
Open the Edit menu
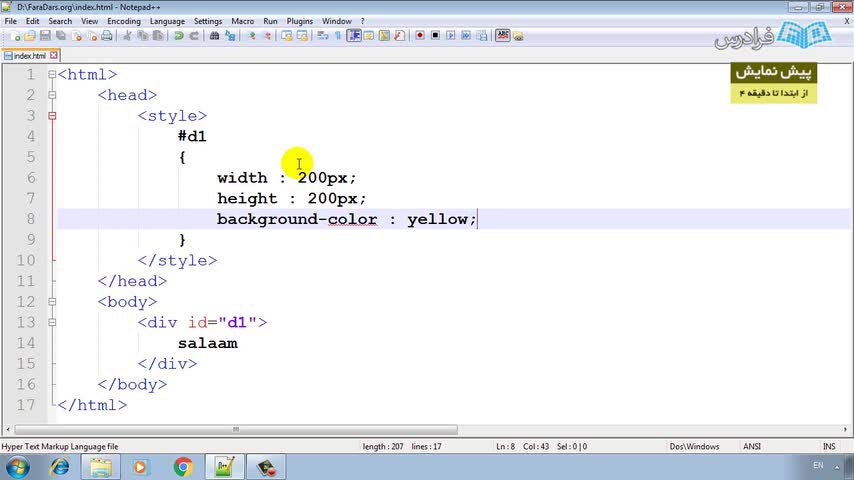point(32,21)
